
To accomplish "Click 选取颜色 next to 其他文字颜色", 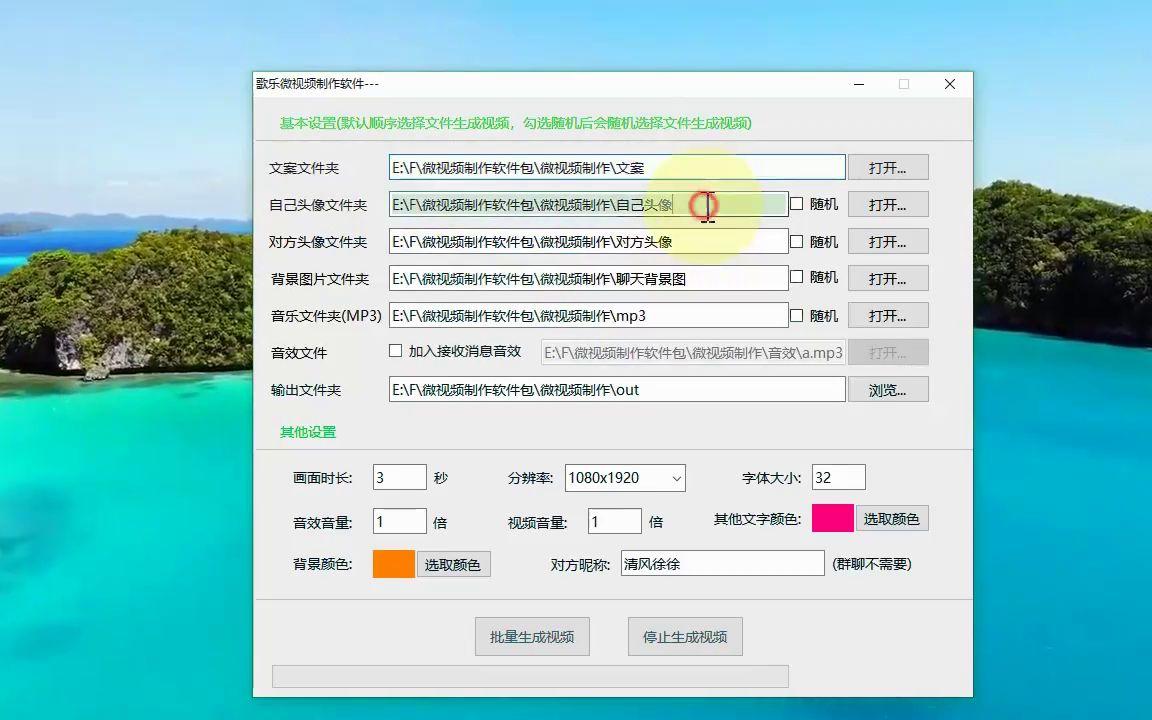I will pyautogui.click(x=891, y=519).
